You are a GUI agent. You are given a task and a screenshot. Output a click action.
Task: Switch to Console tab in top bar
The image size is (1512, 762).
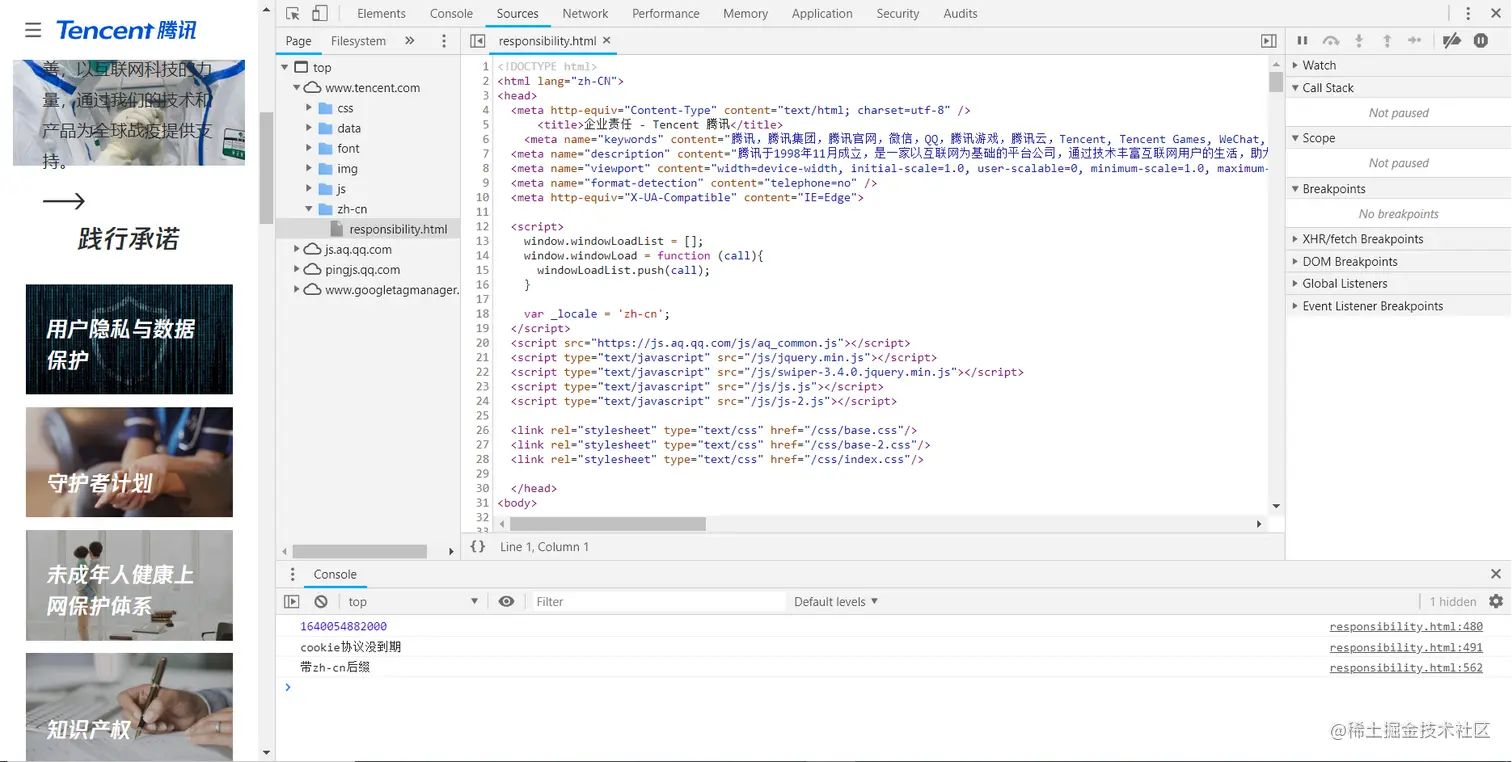[451, 14]
